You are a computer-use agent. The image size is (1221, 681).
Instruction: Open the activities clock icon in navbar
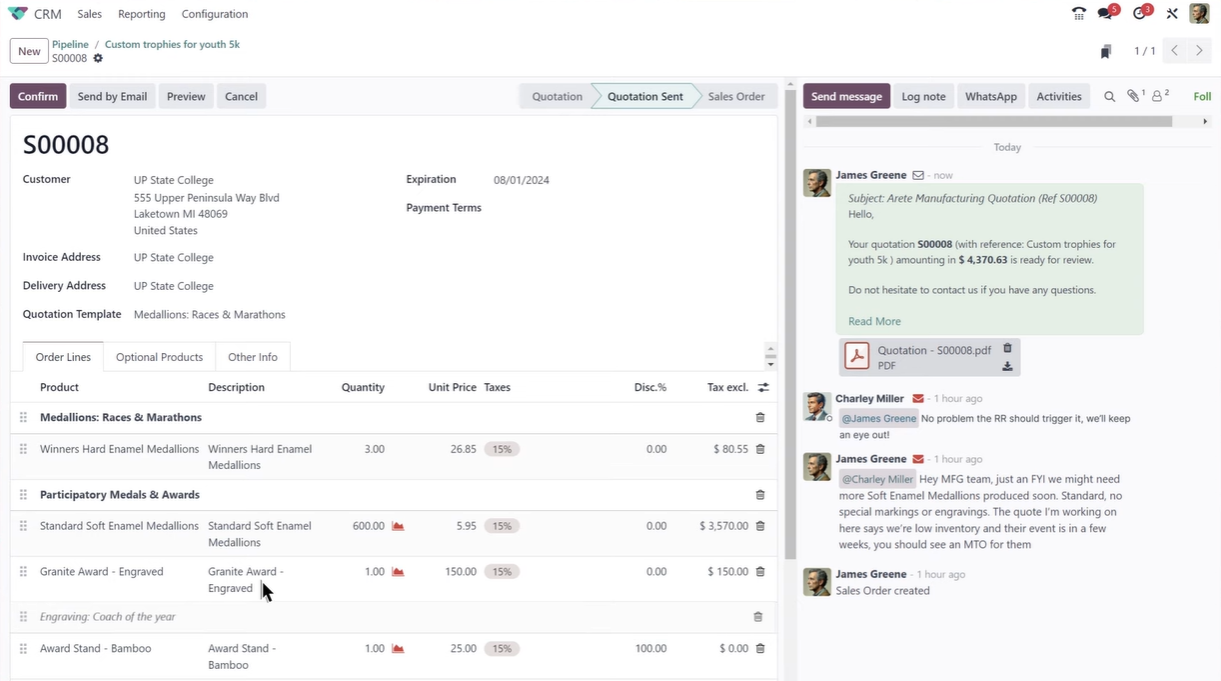(x=1140, y=14)
